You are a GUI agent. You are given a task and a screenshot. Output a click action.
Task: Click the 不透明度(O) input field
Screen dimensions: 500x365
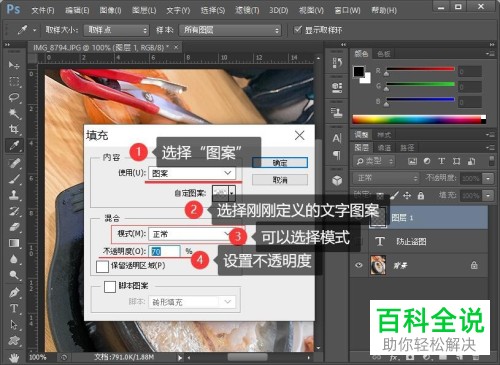click(x=164, y=252)
